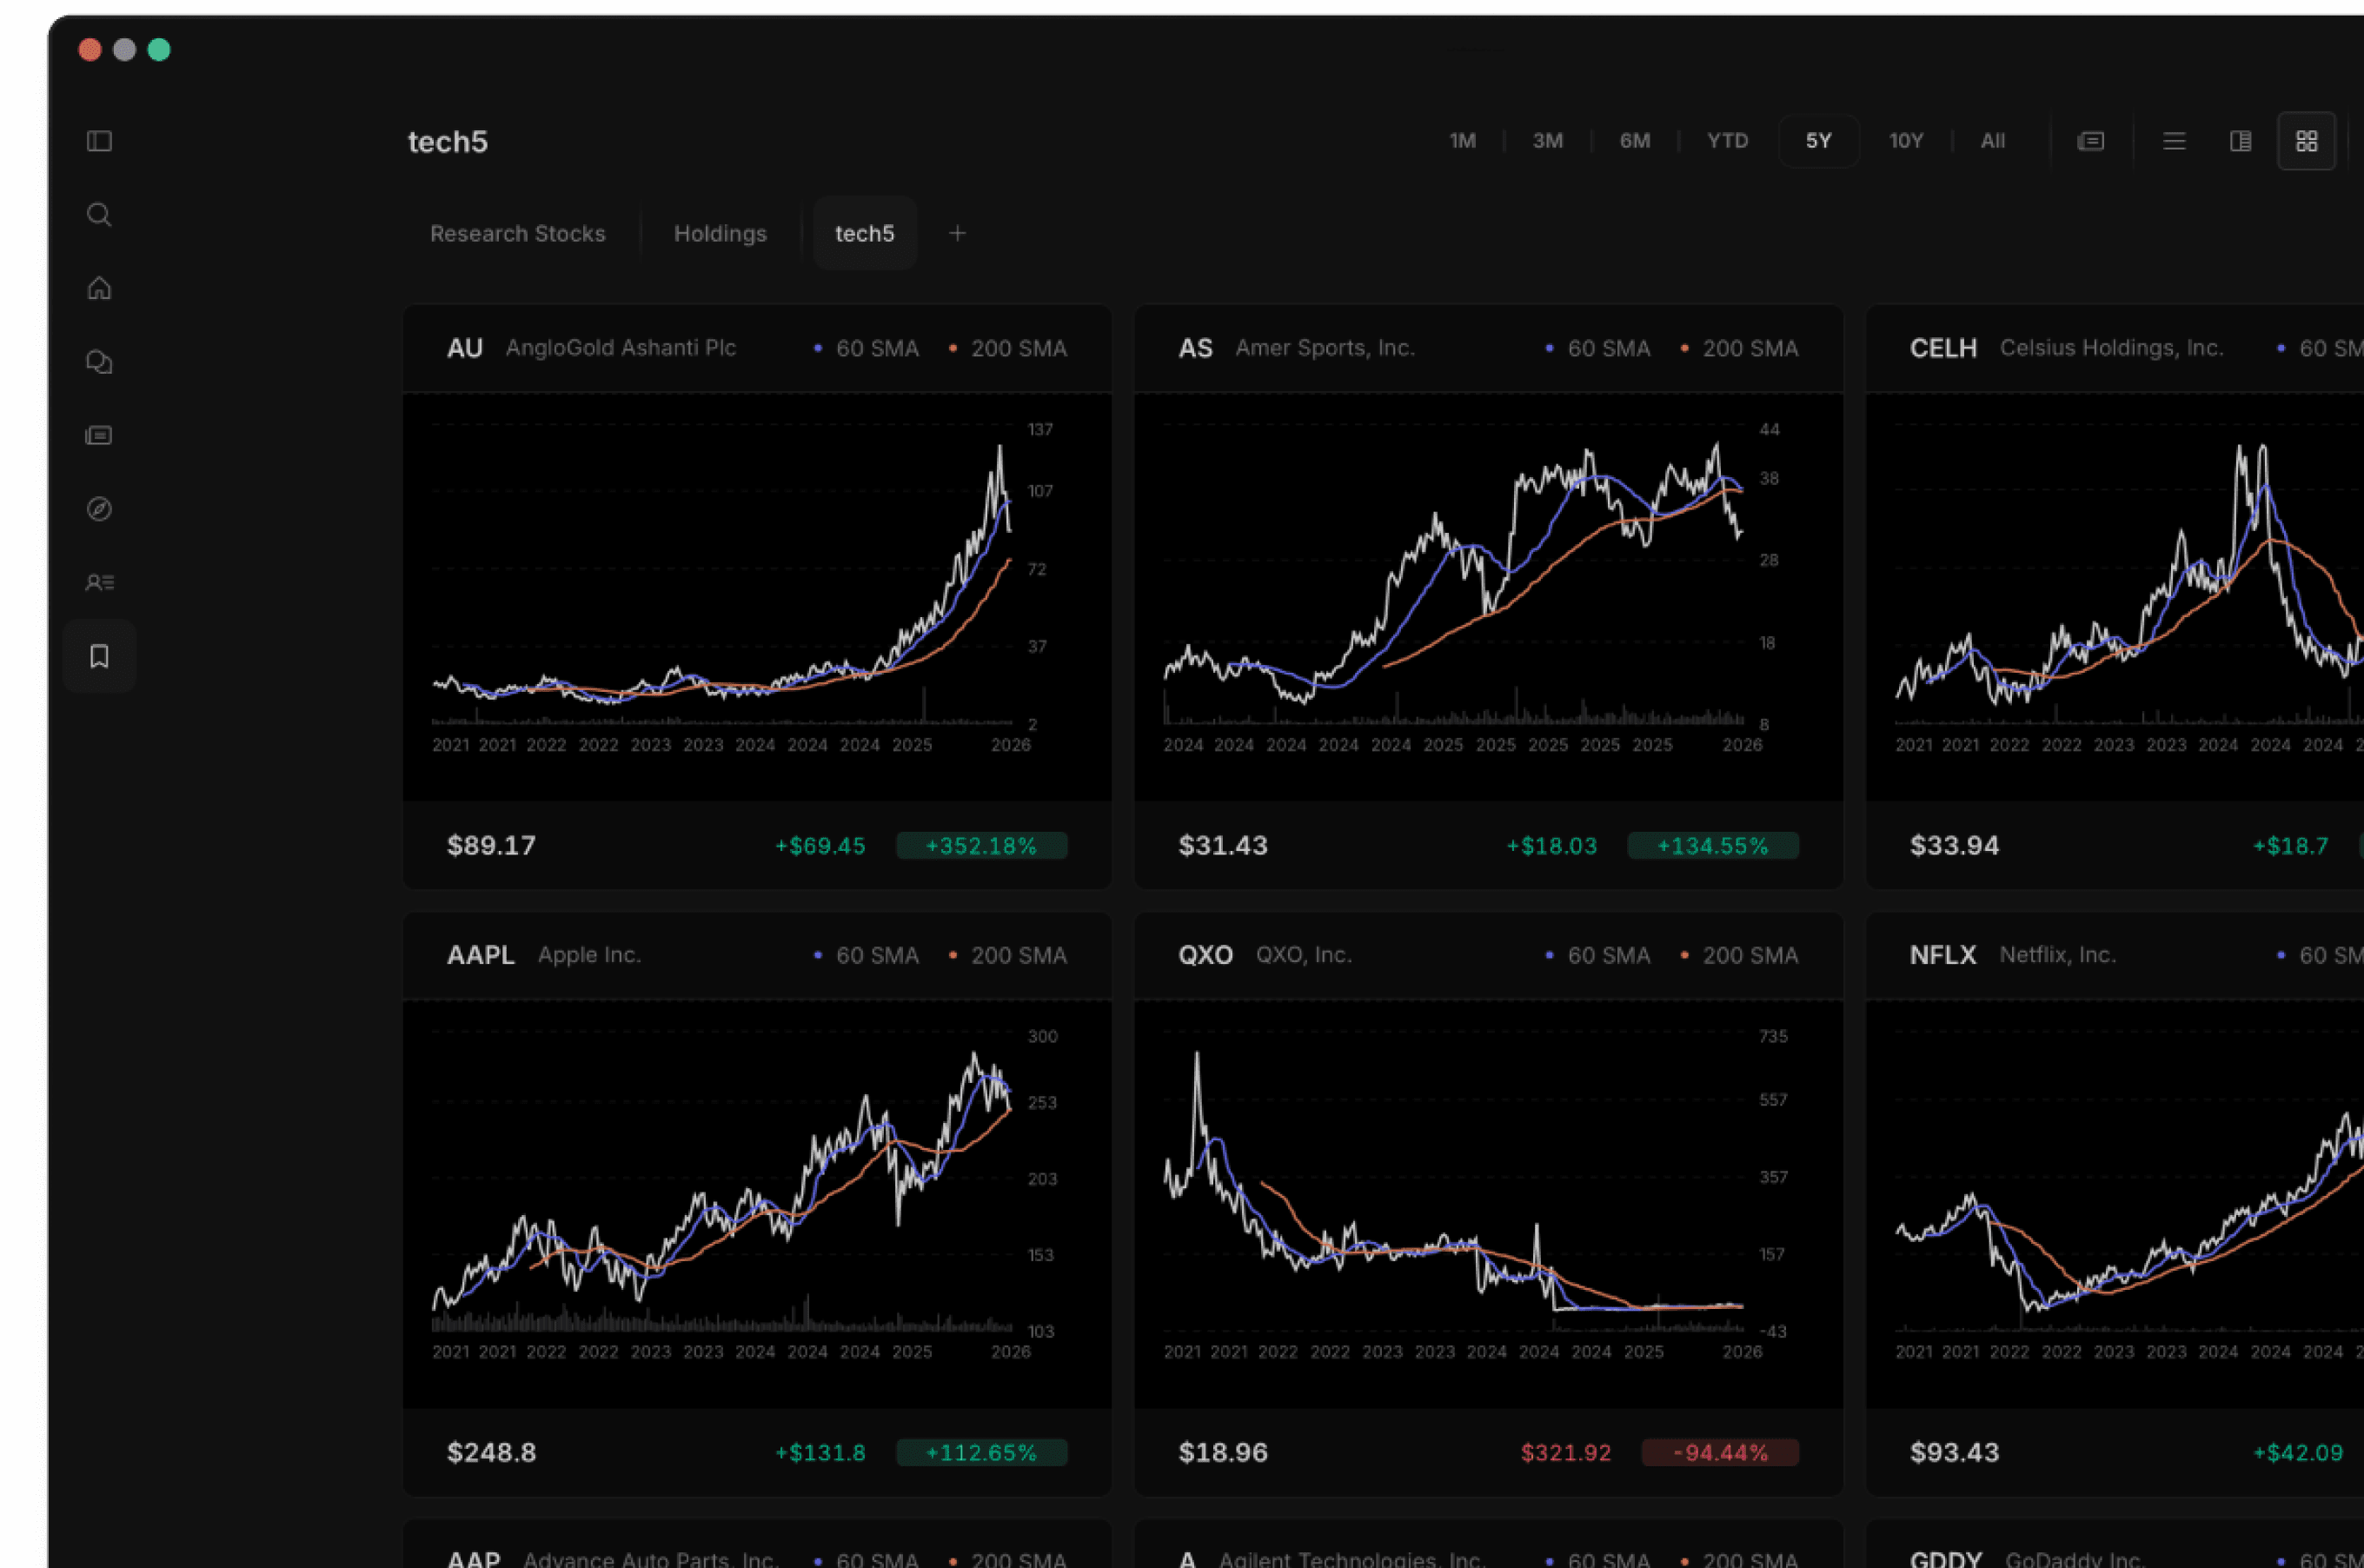Select the YTD time range
This screenshot has height=1568, width=2364.
pos(1727,141)
